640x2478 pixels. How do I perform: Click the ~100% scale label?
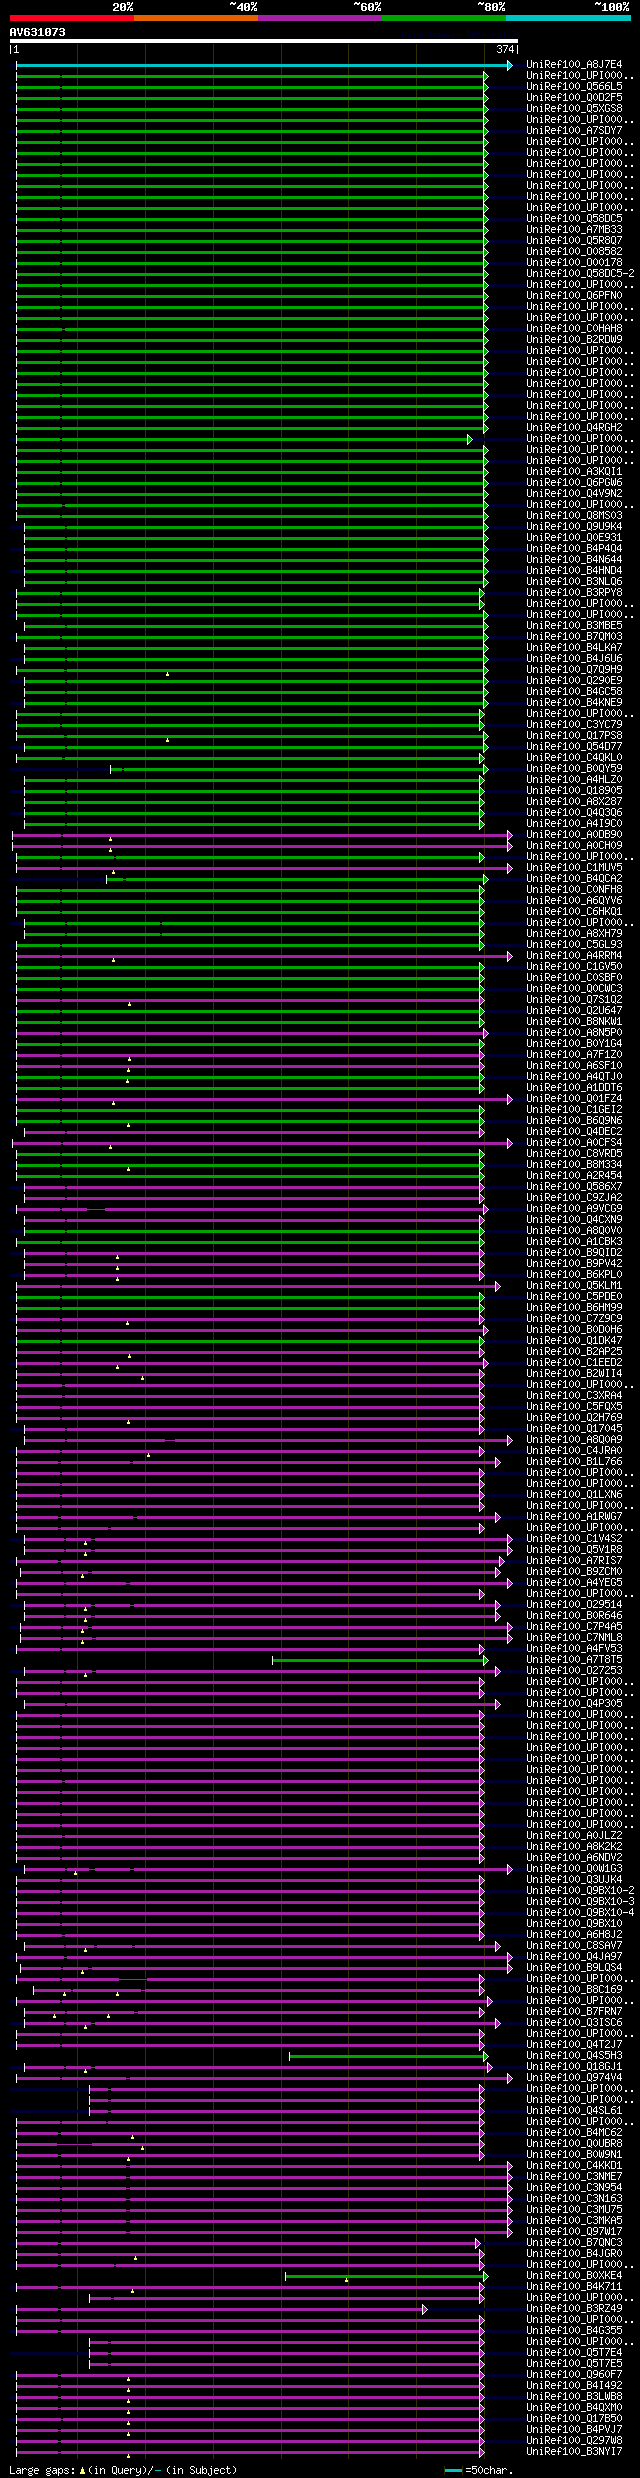pyautogui.click(x=612, y=7)
